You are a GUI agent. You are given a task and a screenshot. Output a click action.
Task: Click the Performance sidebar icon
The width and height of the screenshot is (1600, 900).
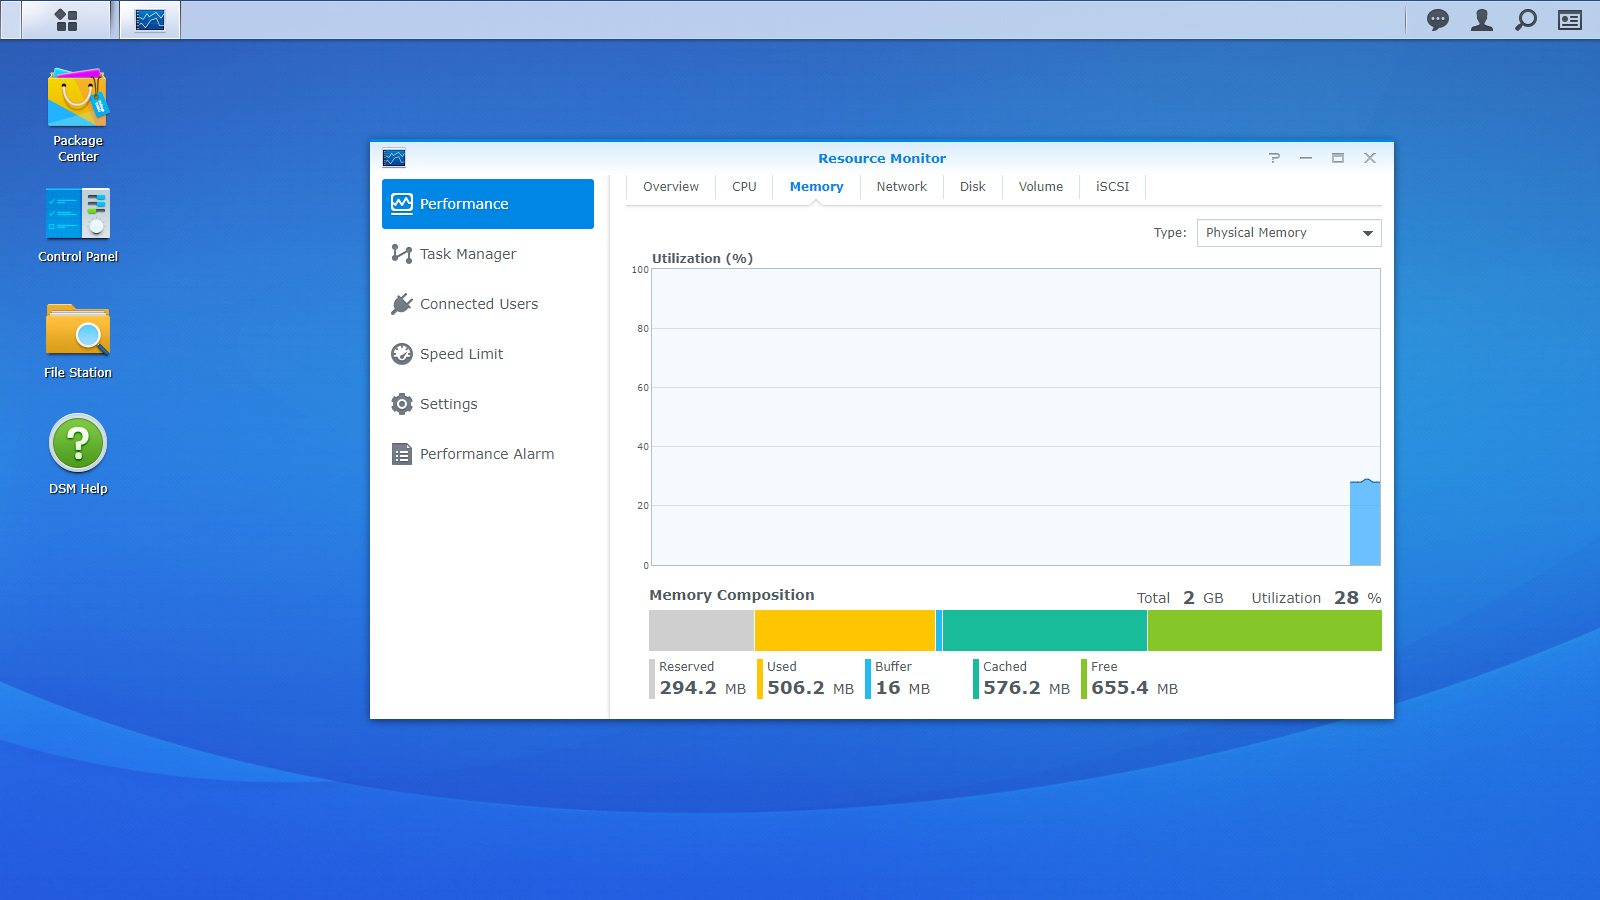click(402, 204)
